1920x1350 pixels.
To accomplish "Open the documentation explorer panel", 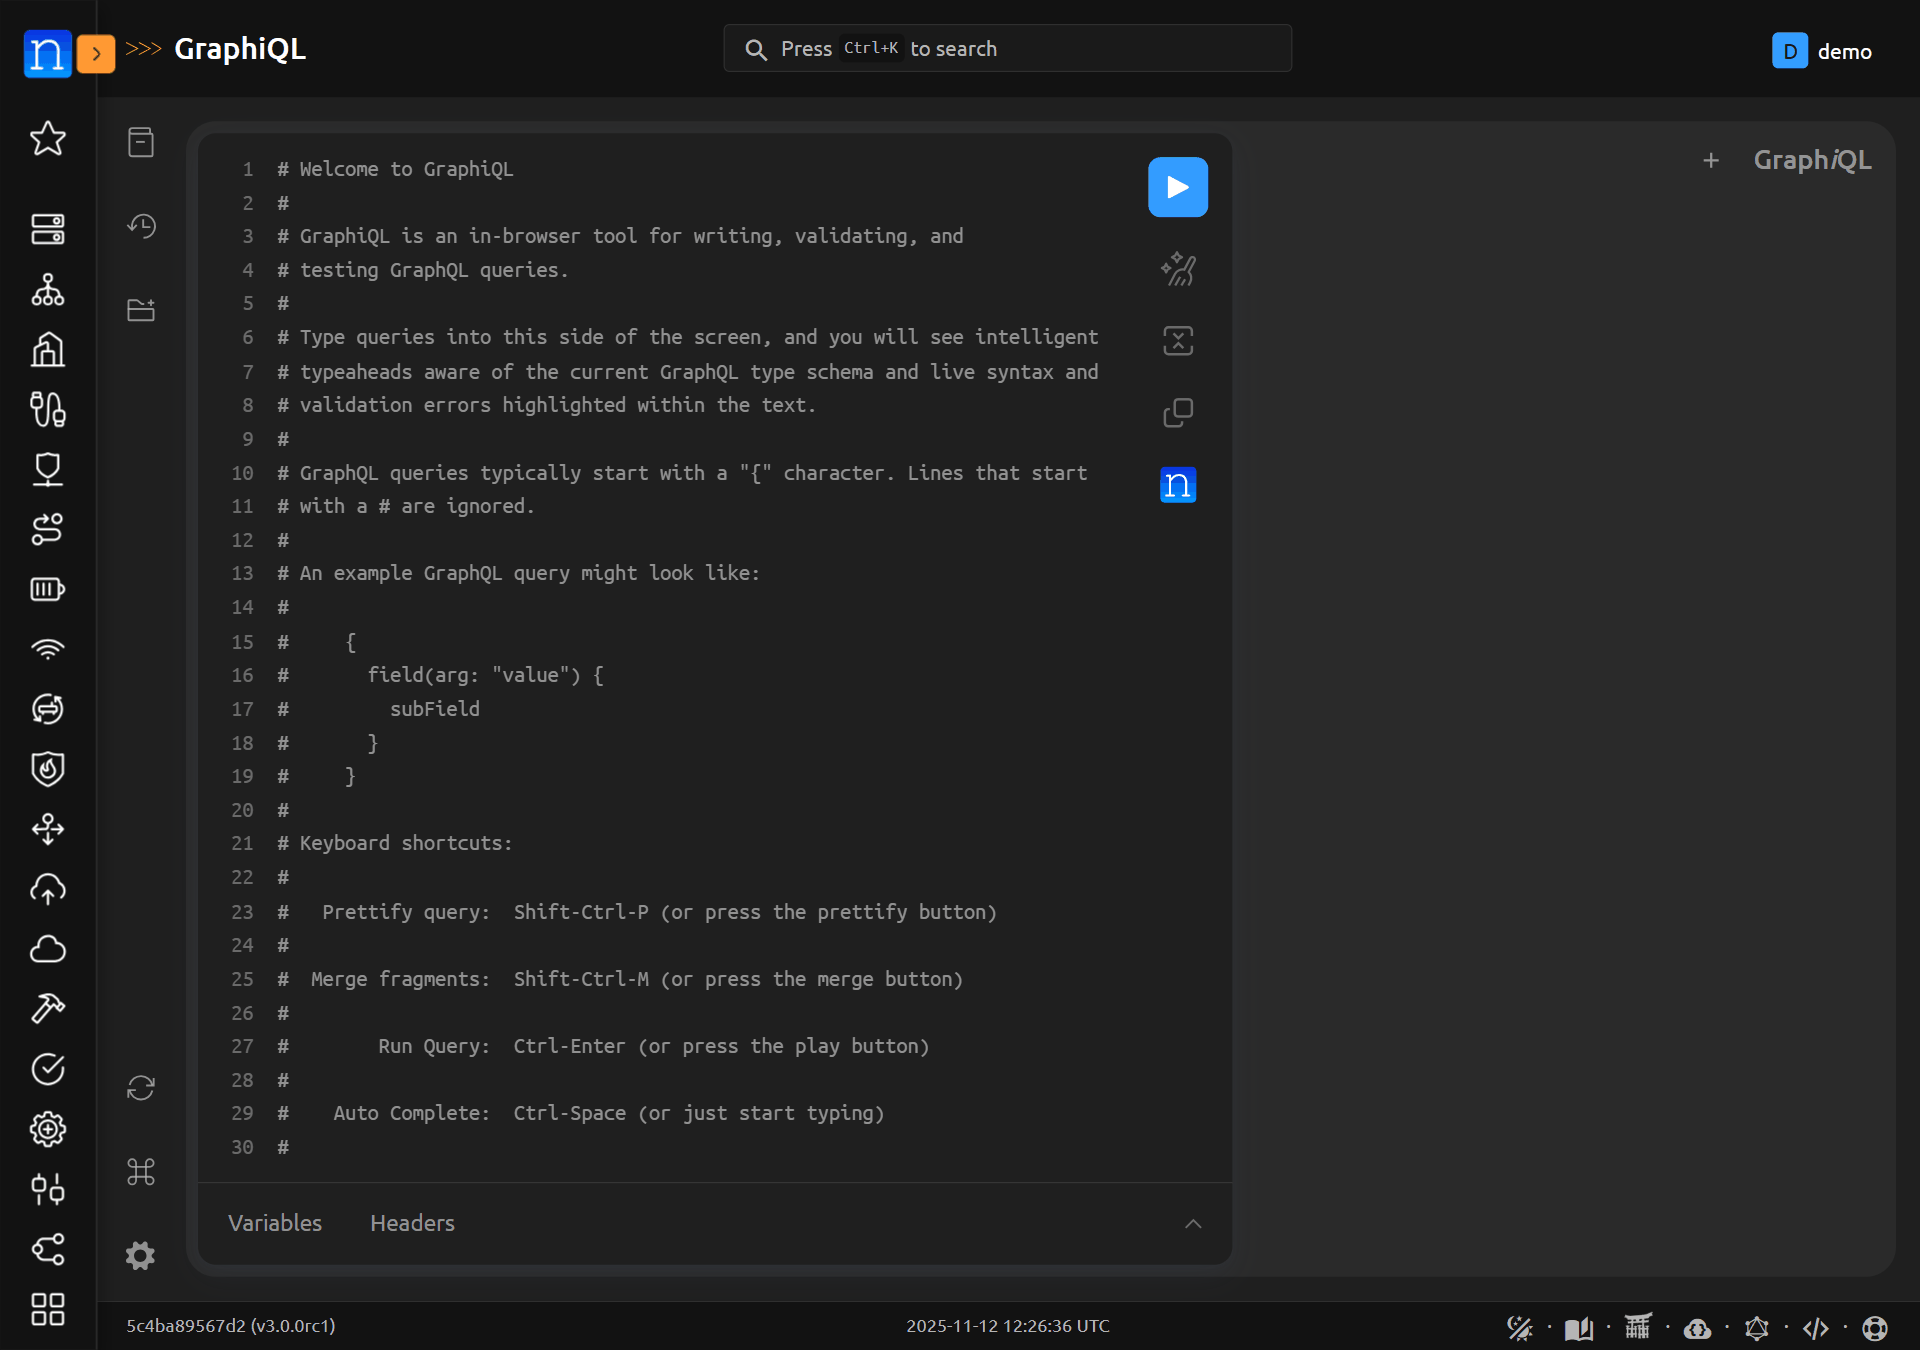I will [x=141, y=142].
